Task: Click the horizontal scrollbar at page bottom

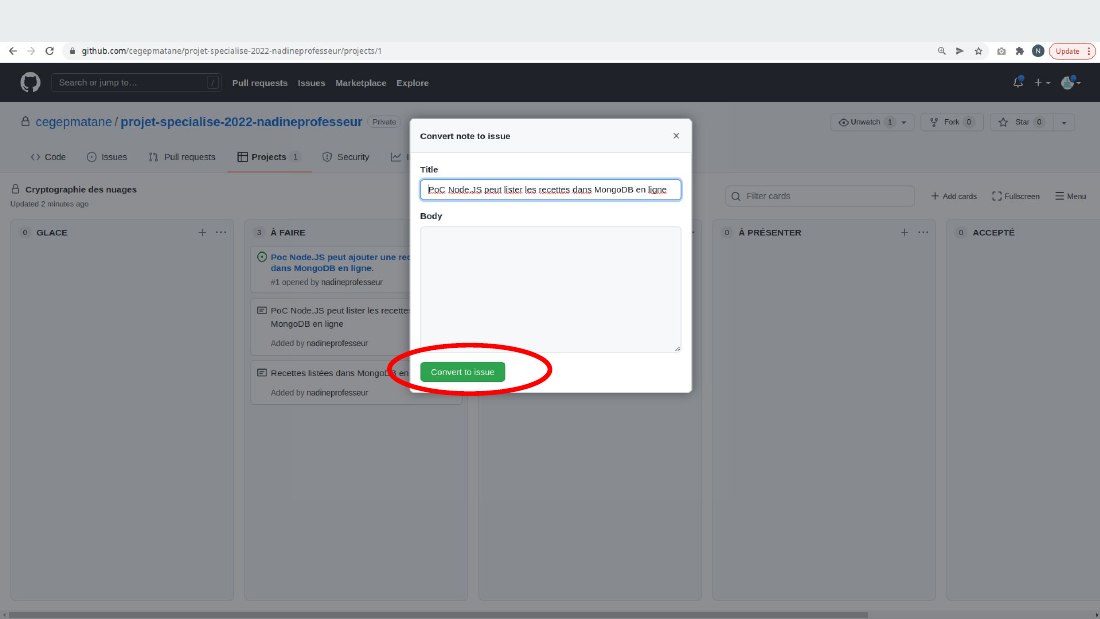Action: (438, 615)
